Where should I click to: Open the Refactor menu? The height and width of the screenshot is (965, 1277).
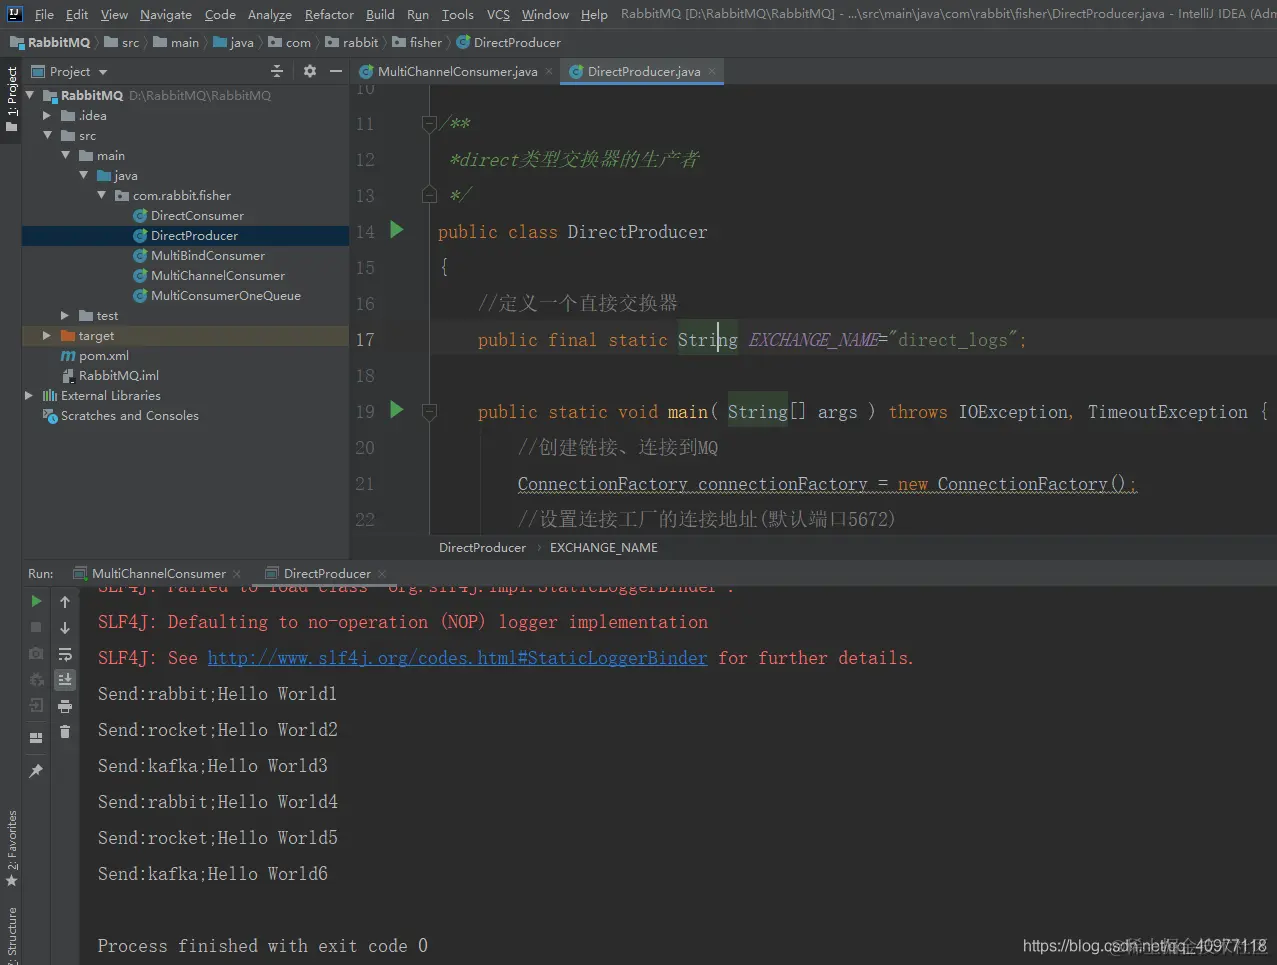[x=329, y=14]
